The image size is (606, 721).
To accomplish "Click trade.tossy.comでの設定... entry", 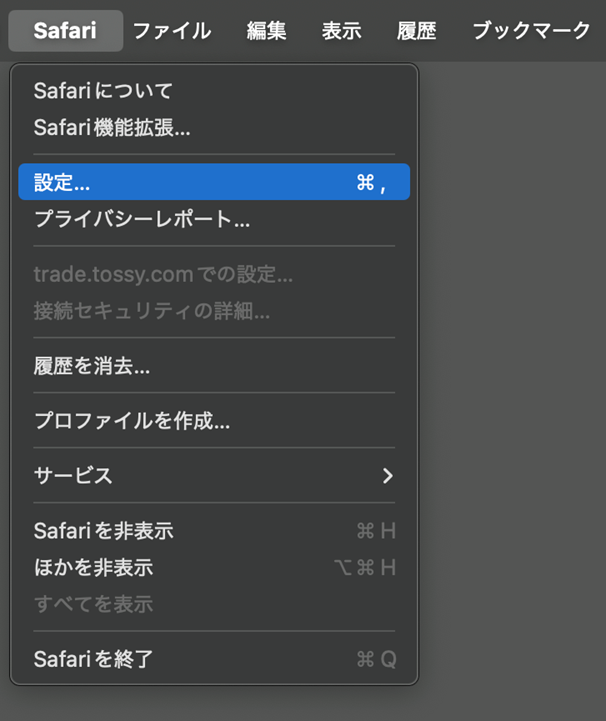I will pos(163,274).
